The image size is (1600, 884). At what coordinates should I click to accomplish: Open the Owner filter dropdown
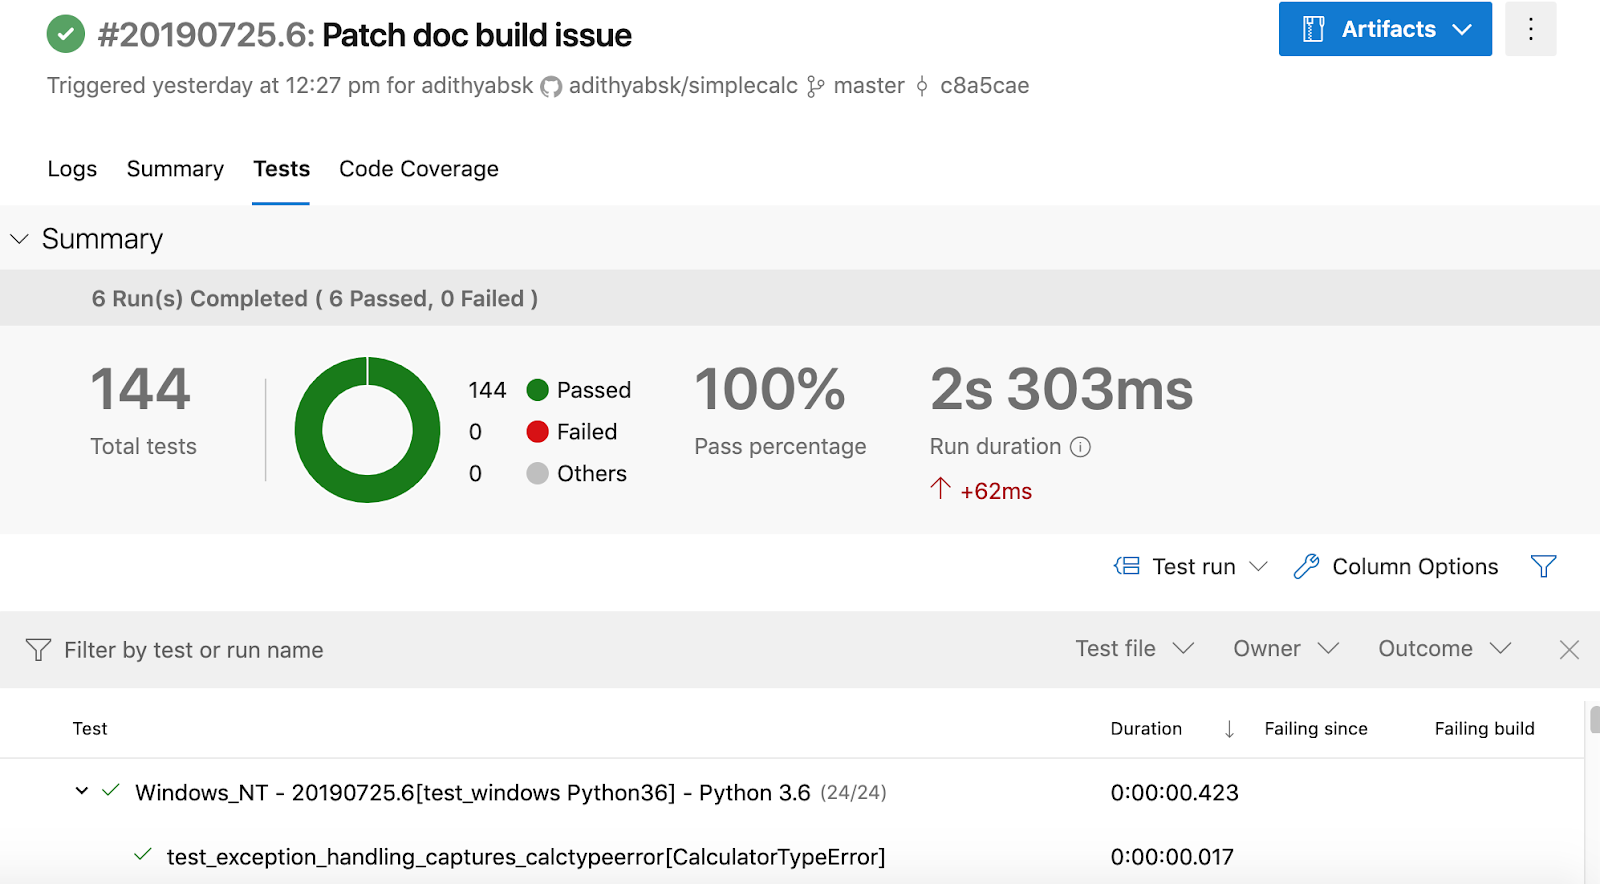point(1285,649)
